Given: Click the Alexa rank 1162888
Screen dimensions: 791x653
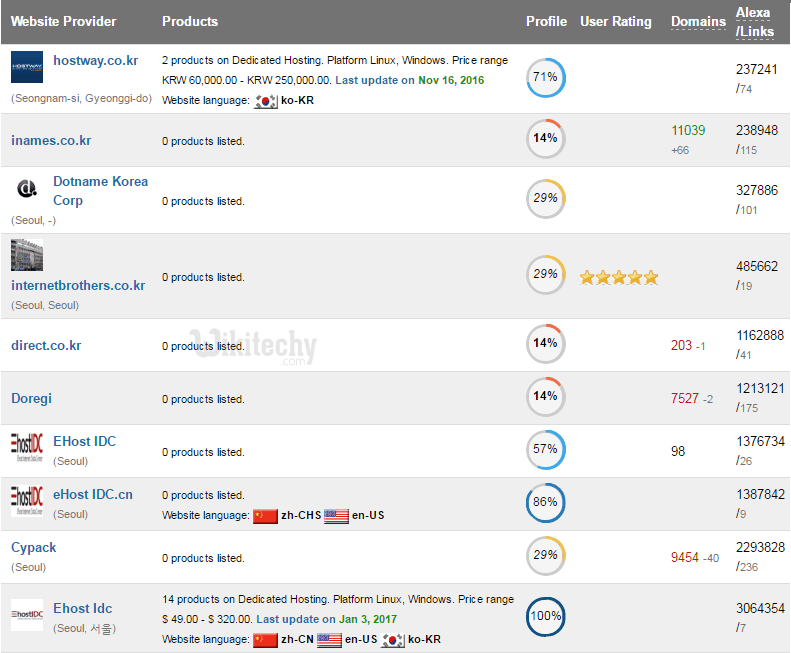Looking at the screenshot, I should [x=760, y=335].
